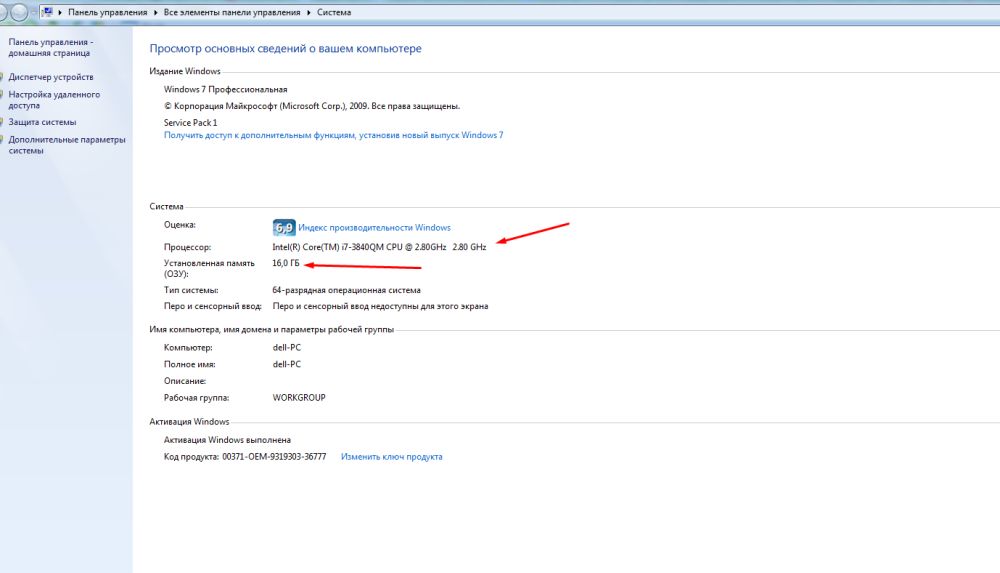
Task: Open "Панель управления - домашняя страница" link
Action: pyautogui.click(x=50, y=47)
